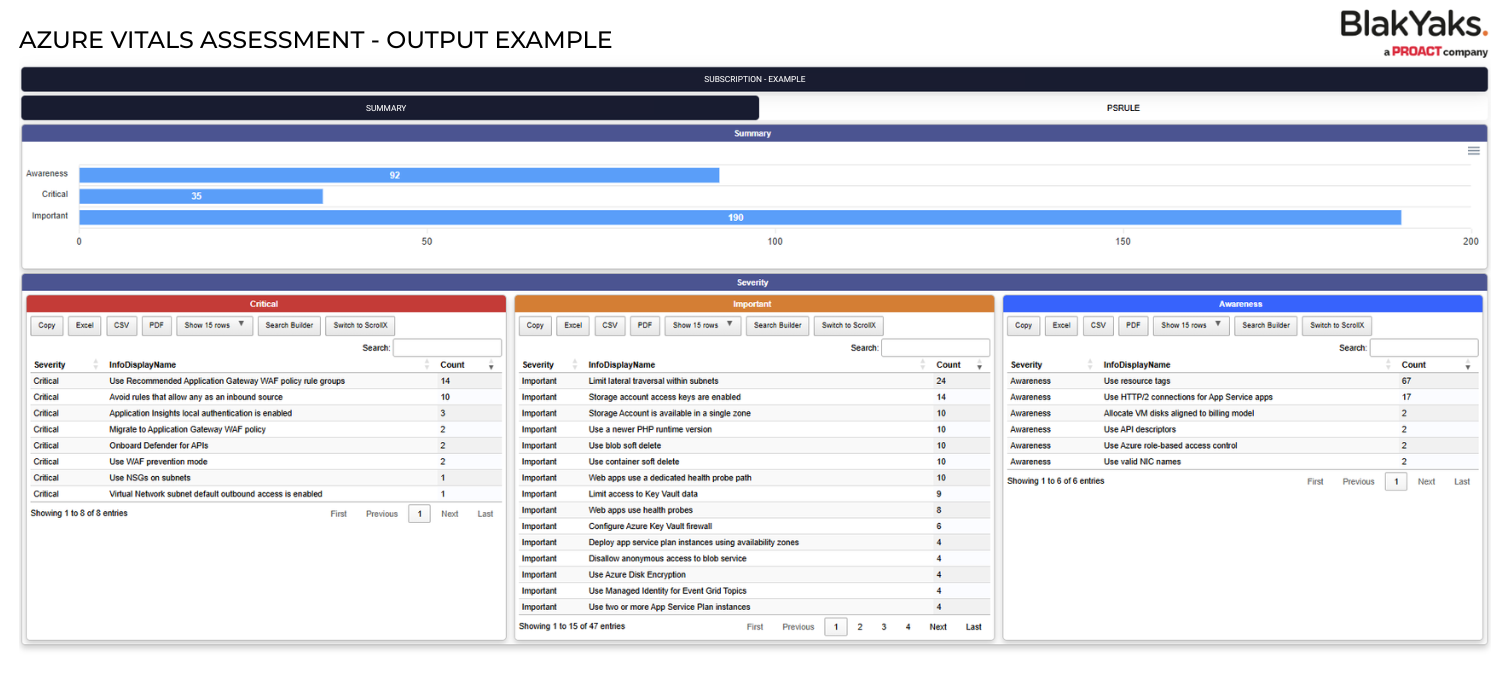Toggle ScrollX view for the Important table
Image resolution: width=1500 pixels, height=676 pixels.
click(848, 325)
